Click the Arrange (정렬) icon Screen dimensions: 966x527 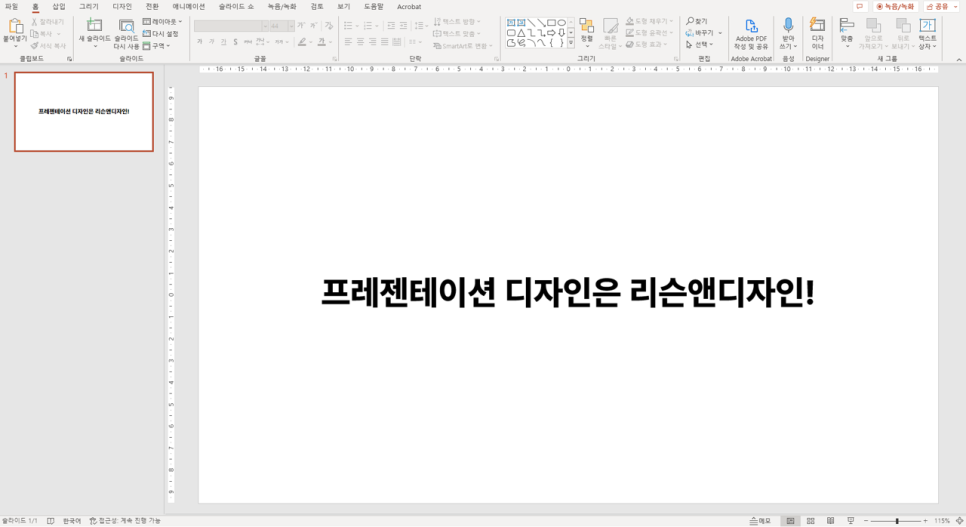tap(586, 26)
